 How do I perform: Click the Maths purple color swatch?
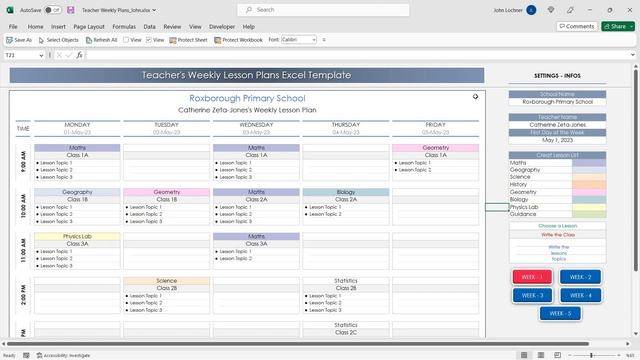click(589, 162)
